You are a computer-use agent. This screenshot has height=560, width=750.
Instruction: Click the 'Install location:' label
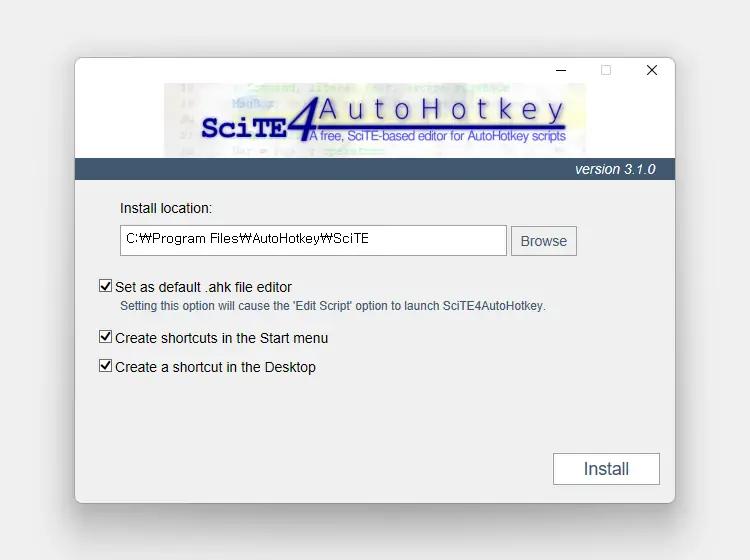pos(166,209)
